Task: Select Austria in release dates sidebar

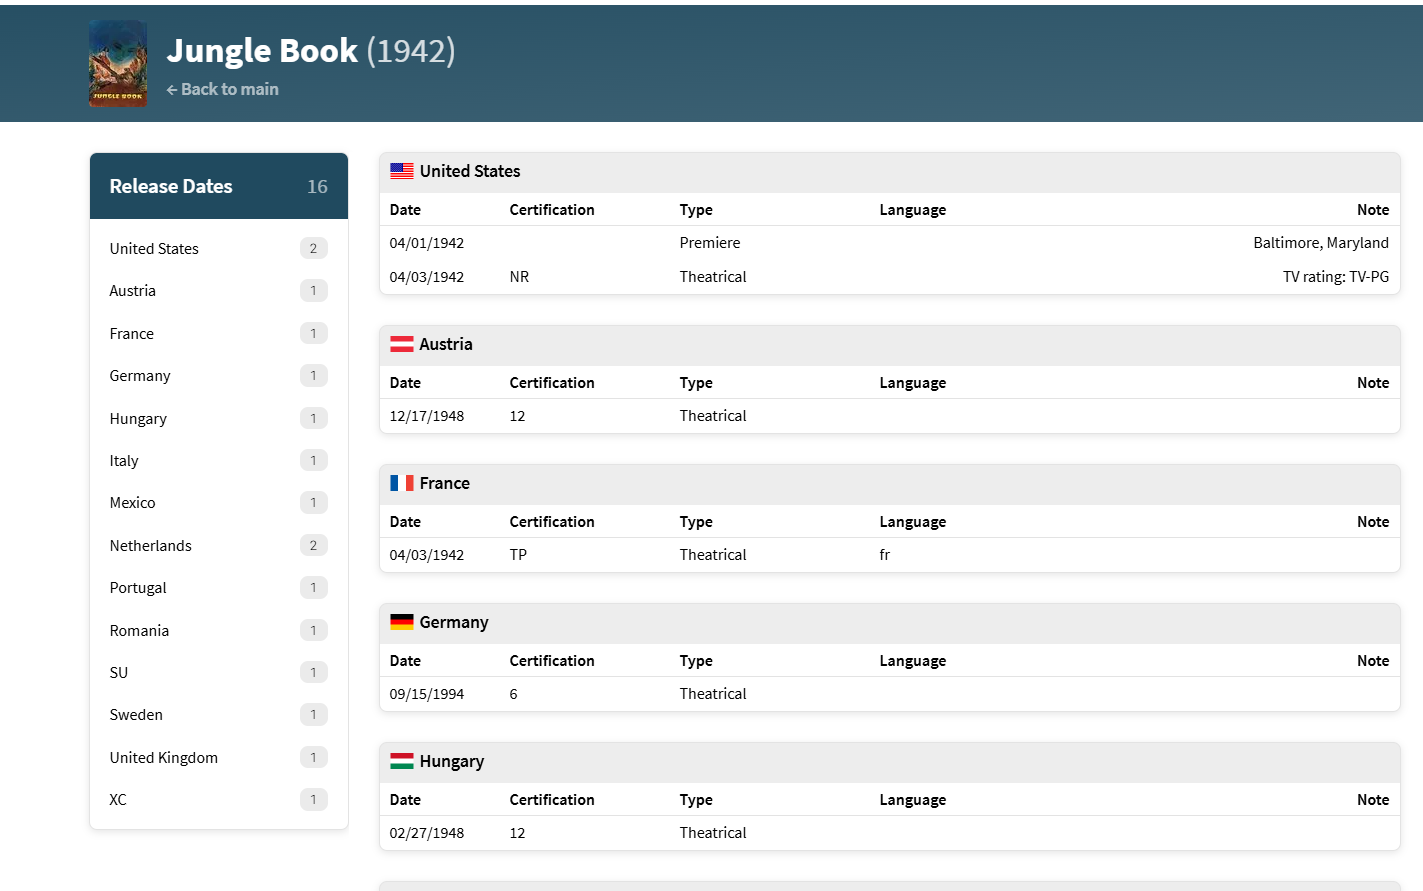Action: pos(133,291)
